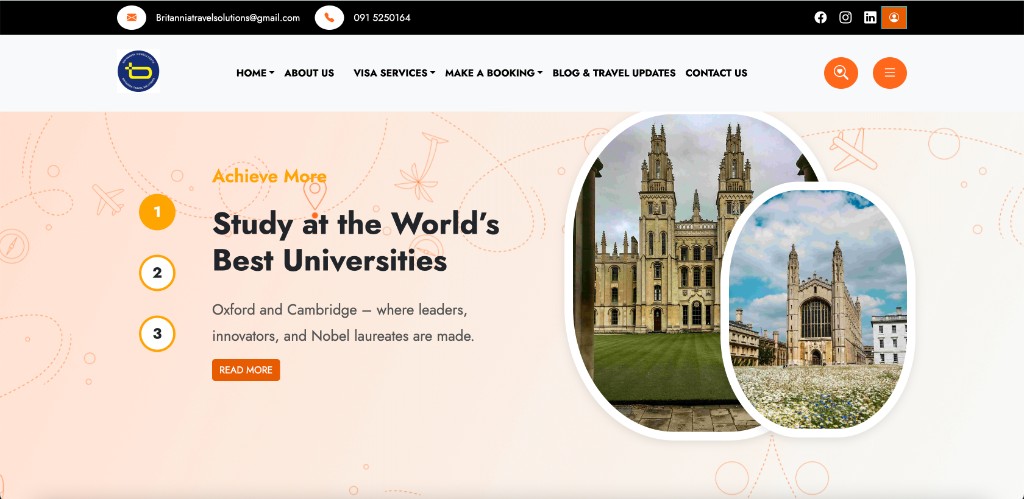Open the LinkedIn profile icon
The image size is (1024, 499).
870,18
